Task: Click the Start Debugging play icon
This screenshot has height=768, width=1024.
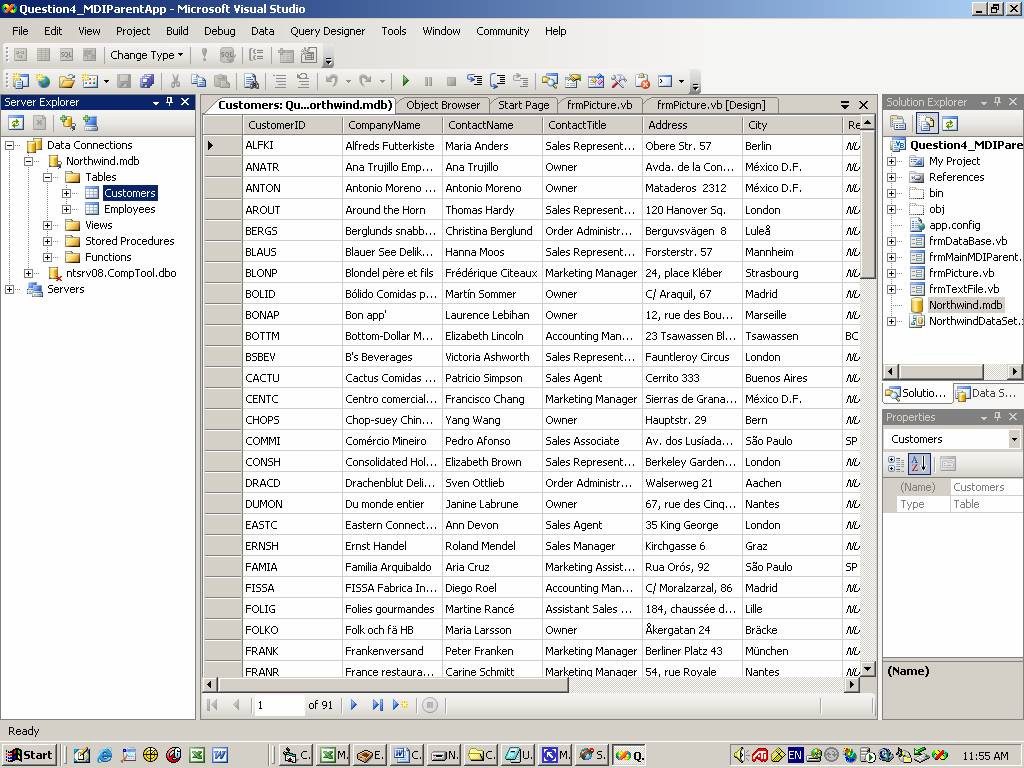Action: pos(405,81)
